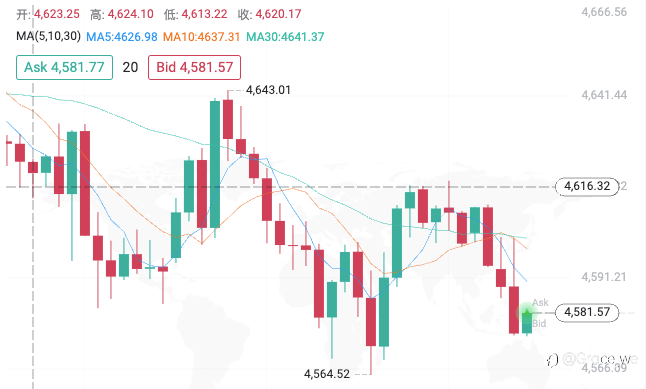Image resolution: width=646 pixels, height=389 pixels.
Task: Click the 4,581.57 current price tag
Action: pyautogui.click(x=587, y=312)
